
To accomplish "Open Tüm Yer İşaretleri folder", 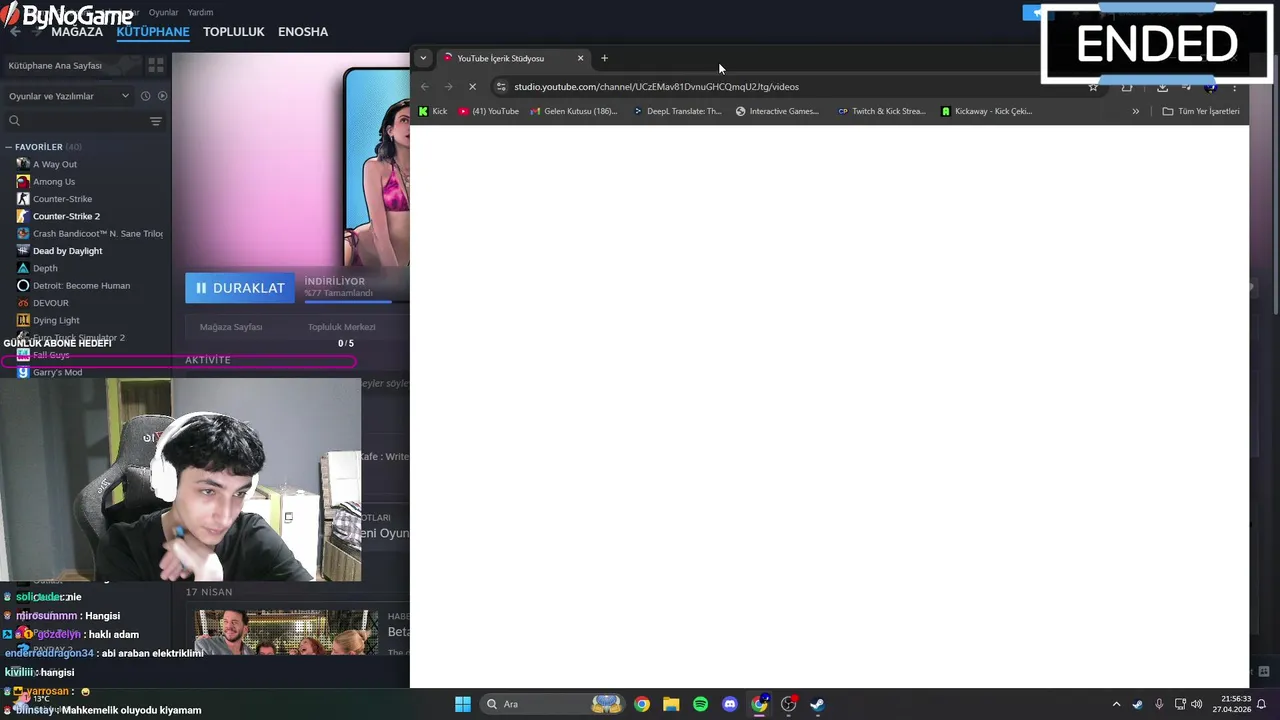I will point(1201,111).
